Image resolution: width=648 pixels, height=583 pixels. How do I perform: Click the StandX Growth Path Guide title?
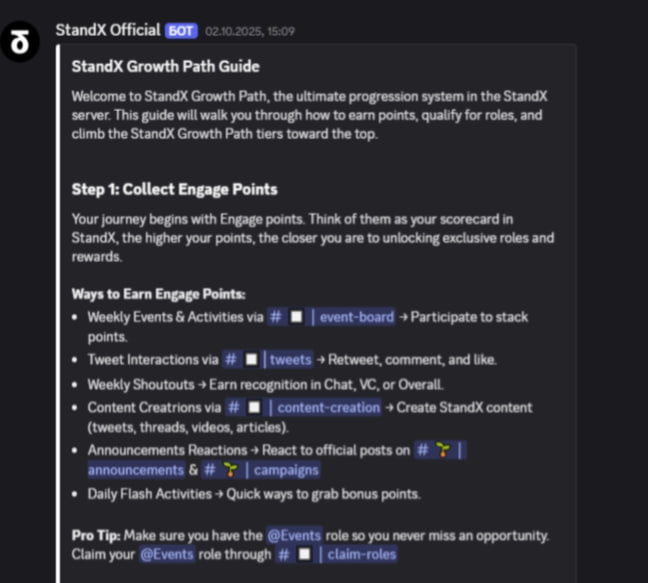pos(165,67)
